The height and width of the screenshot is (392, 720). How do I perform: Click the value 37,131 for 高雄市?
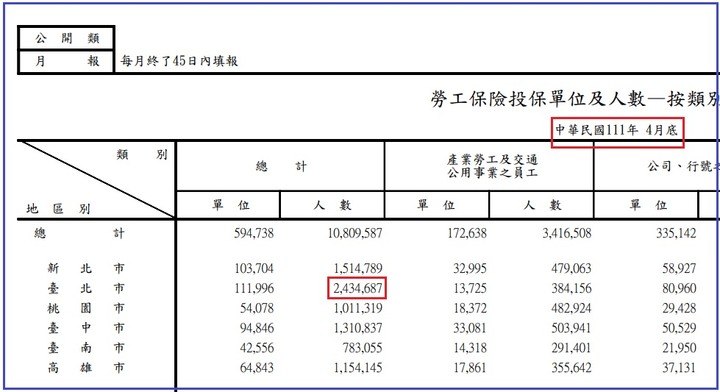[679, 368]
